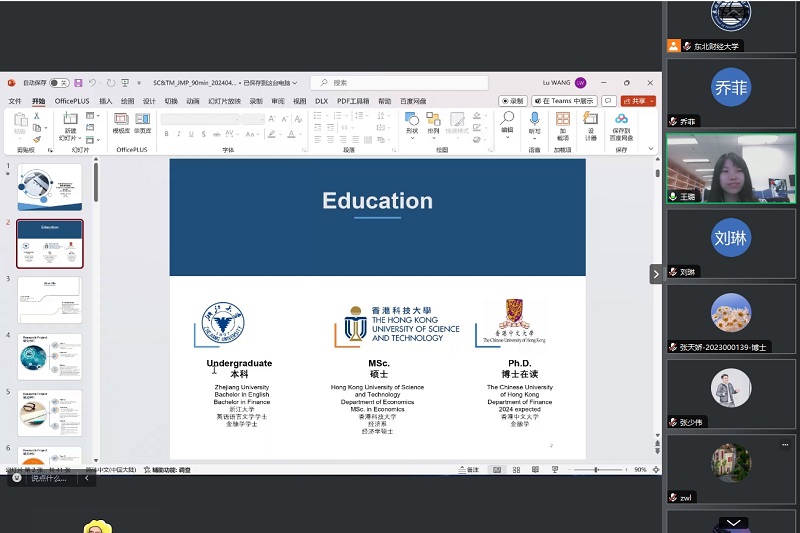Open the Arrange (排列) tool
800x533 pixels.
pos(433,122)
